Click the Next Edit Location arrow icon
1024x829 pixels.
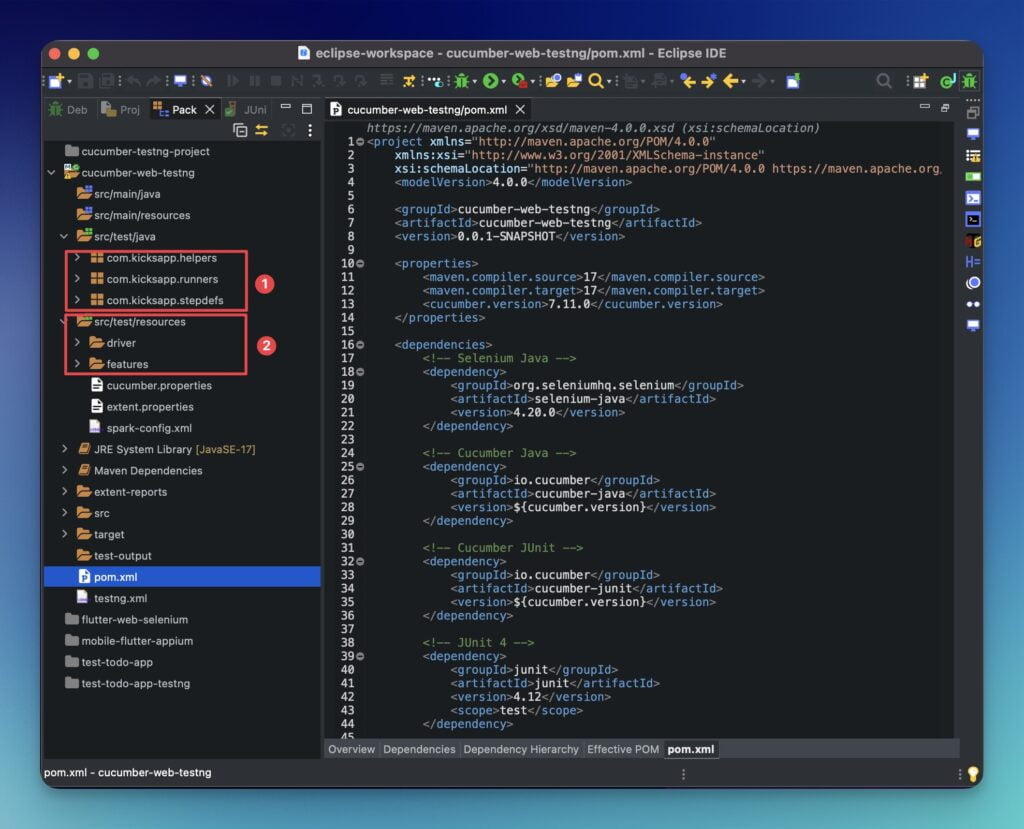709,81
